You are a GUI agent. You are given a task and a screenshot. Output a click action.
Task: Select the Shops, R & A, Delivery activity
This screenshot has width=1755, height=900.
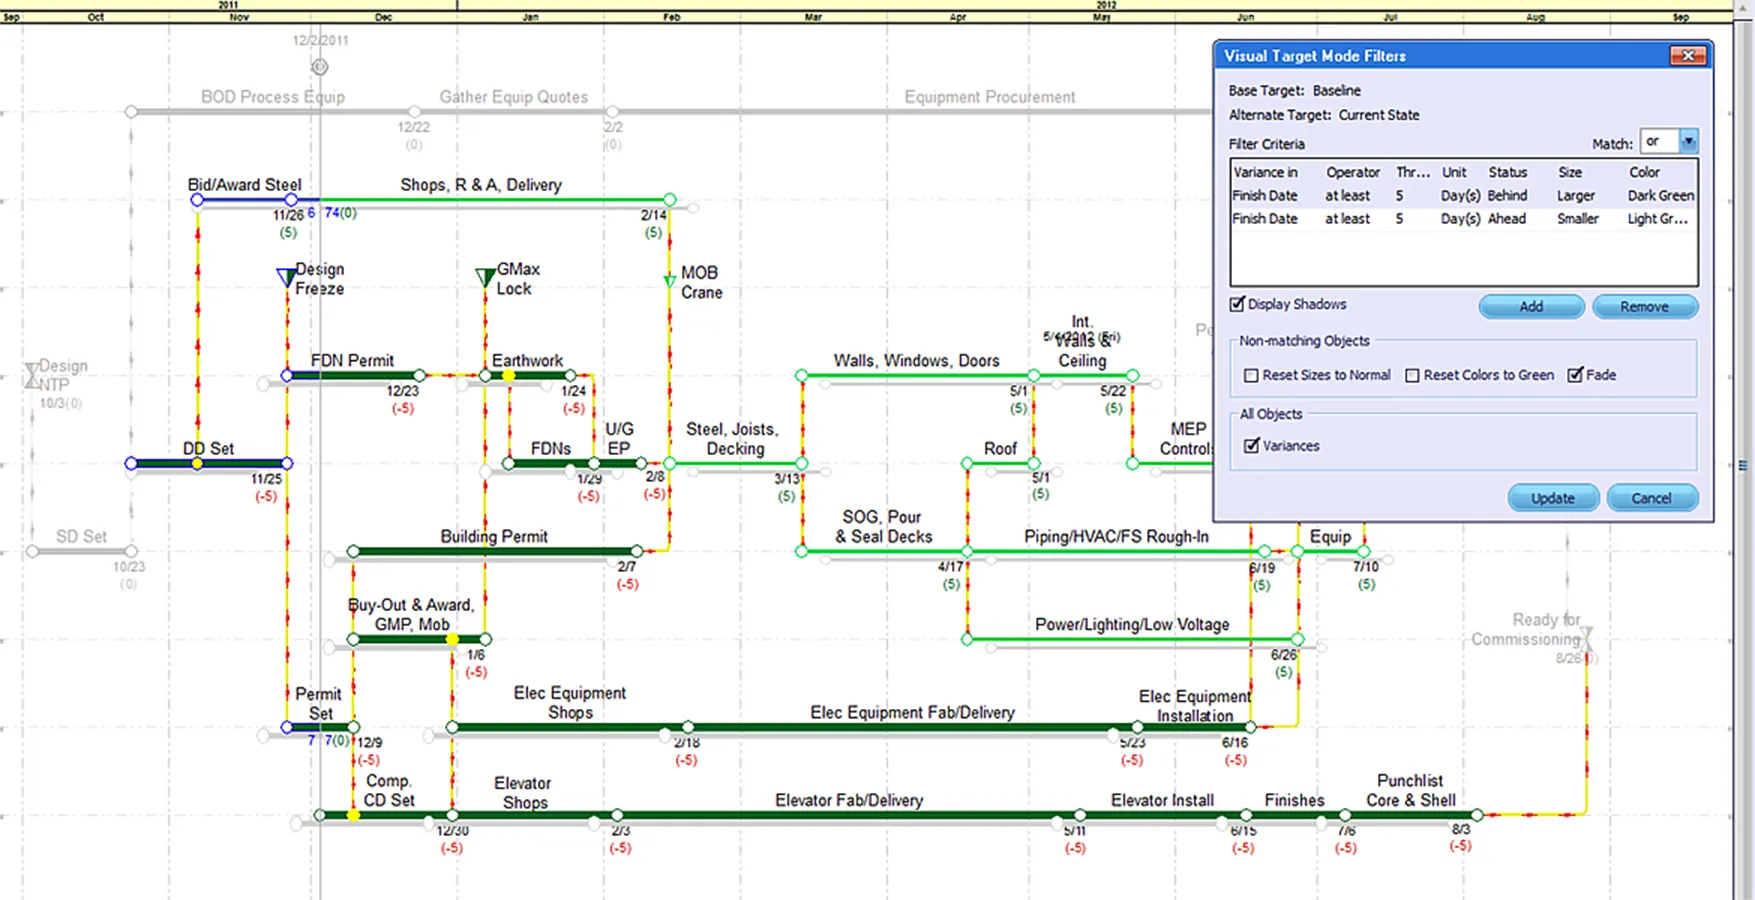coord(481,185)
